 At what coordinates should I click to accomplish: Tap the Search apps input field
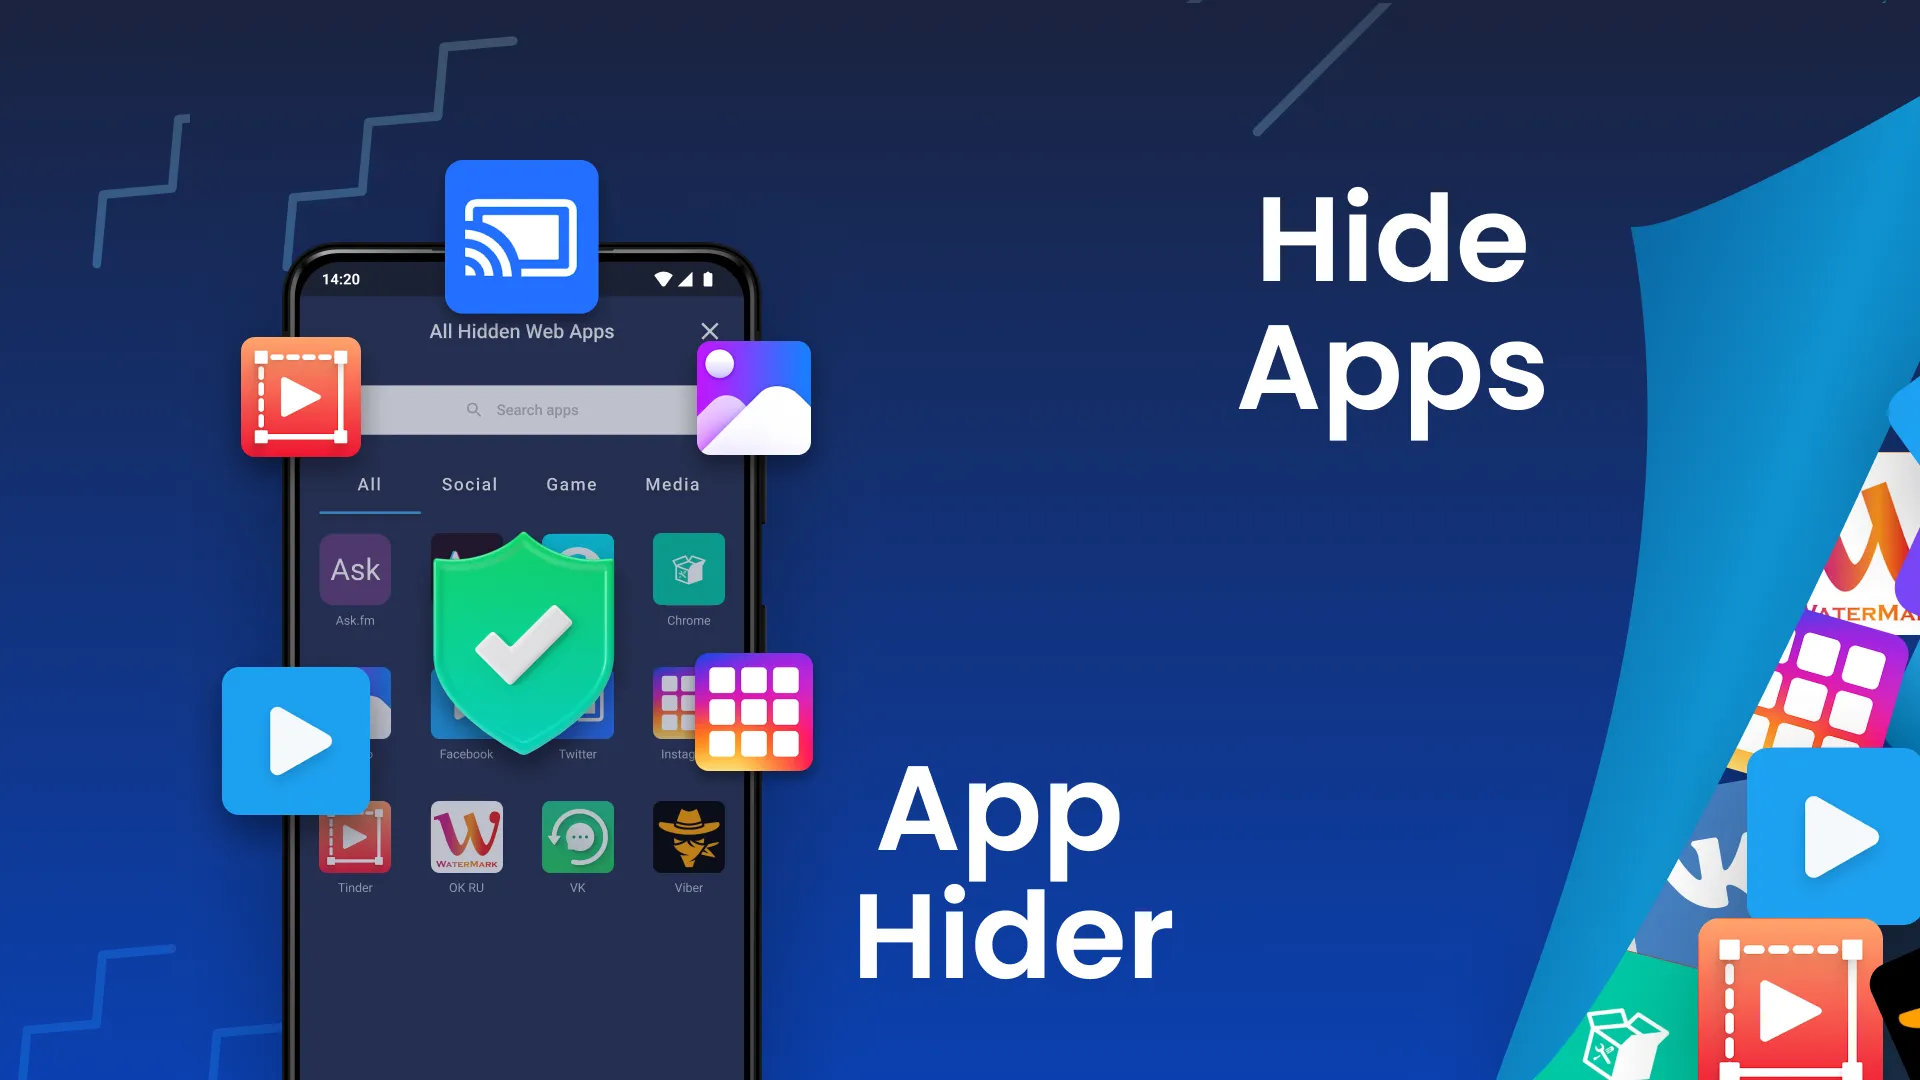tap(522, 409)
